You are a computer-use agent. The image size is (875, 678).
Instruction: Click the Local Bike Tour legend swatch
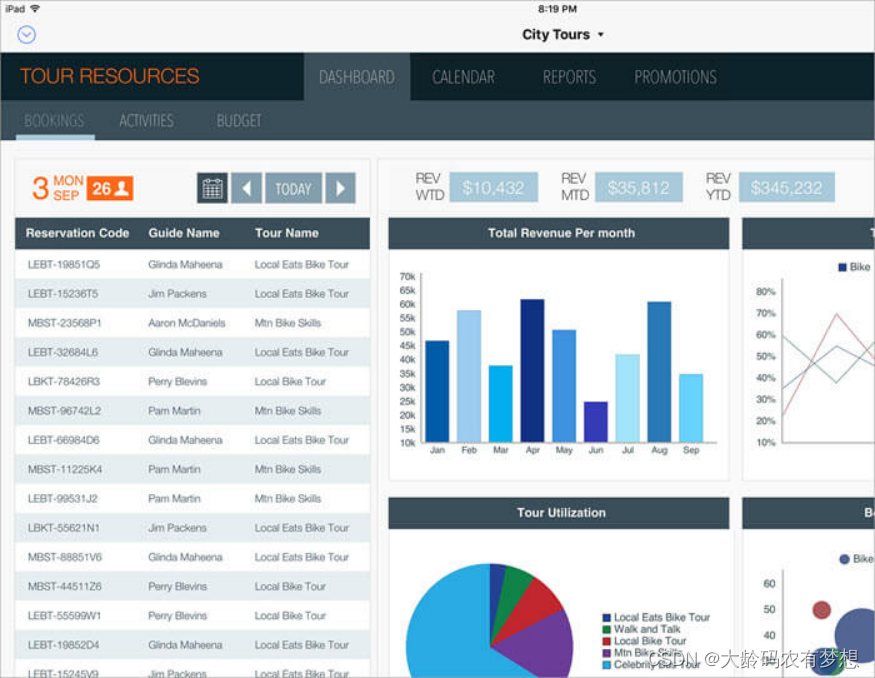point(607,641)
